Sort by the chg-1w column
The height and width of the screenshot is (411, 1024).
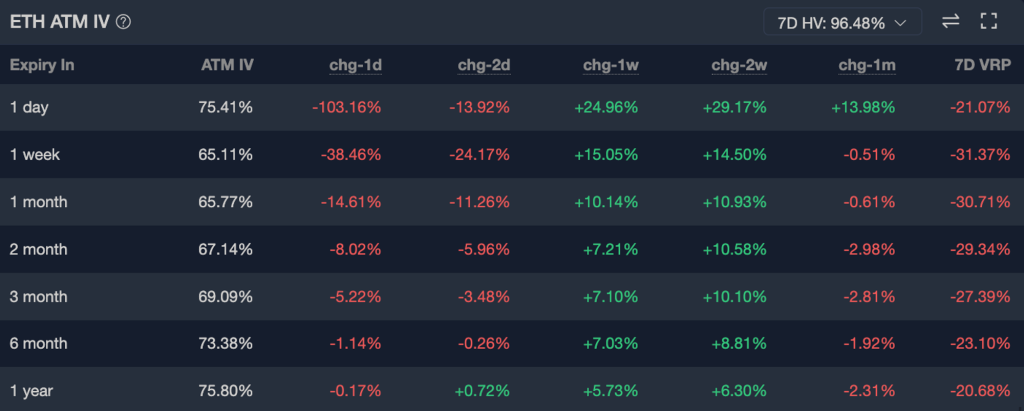click(611, 66)
